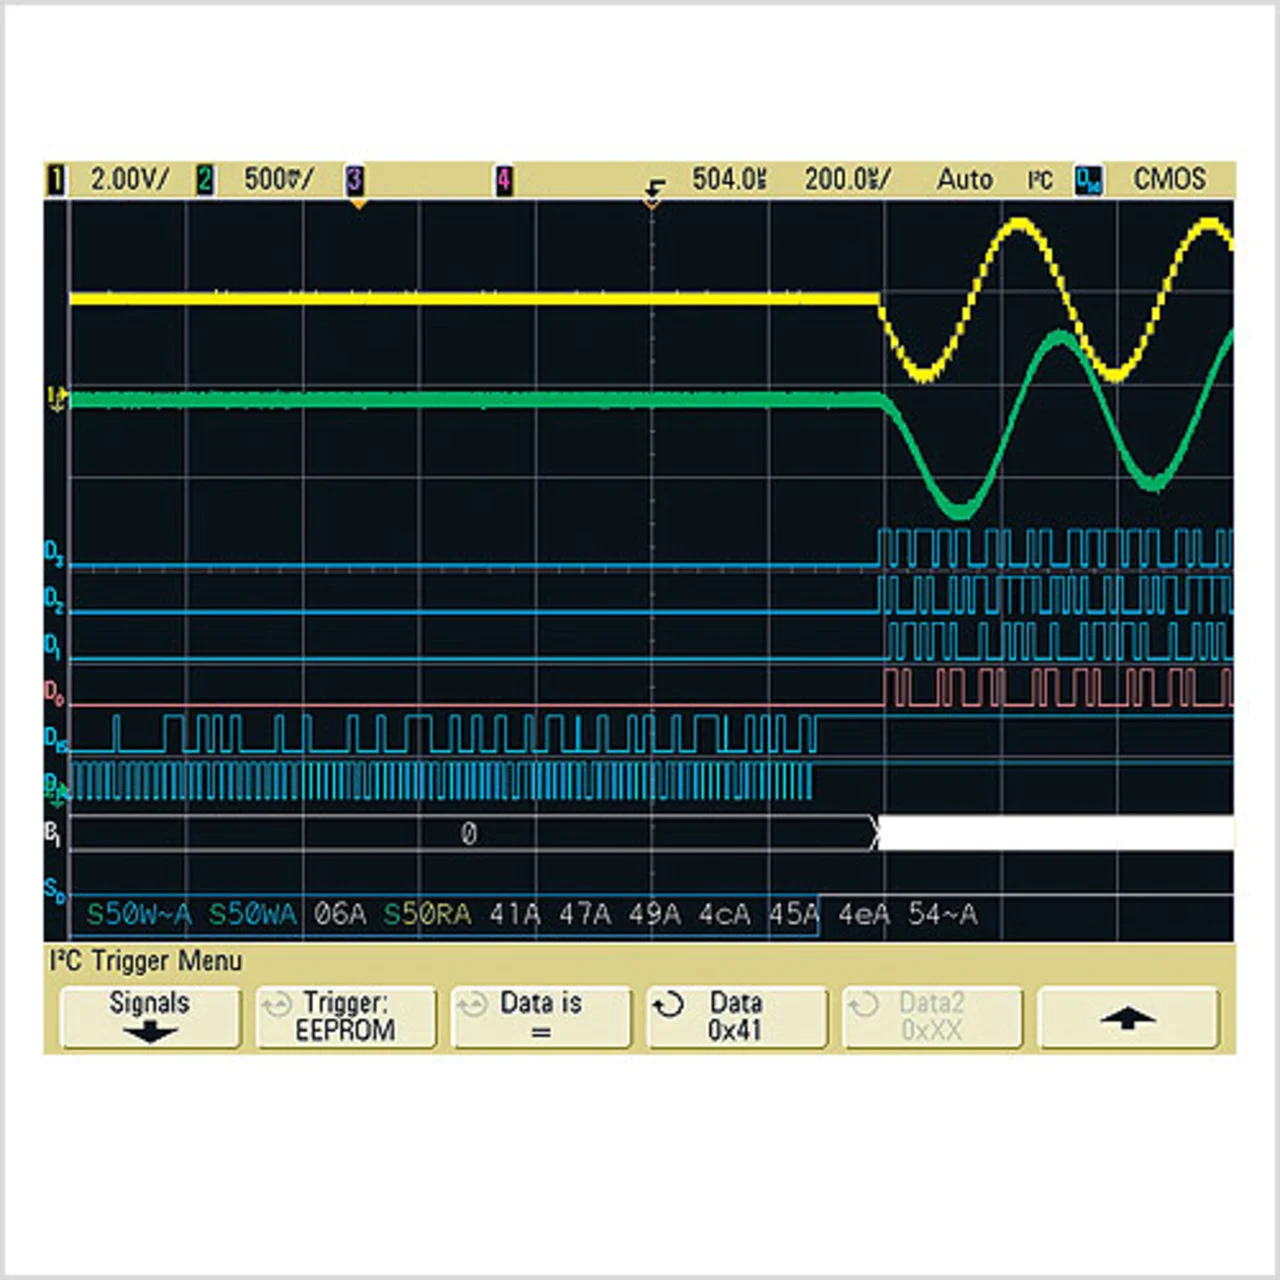Click the CMOS threshold label

[1168, 180]
